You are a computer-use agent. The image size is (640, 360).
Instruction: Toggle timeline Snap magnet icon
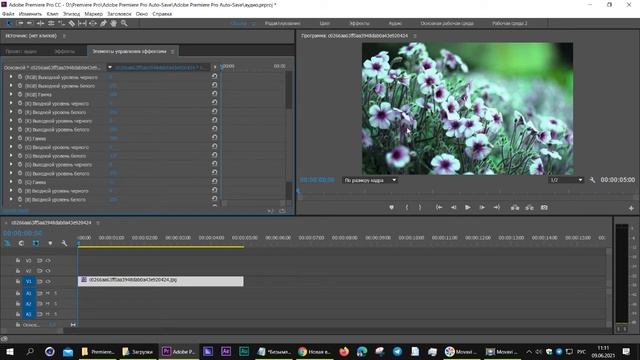pos(21,243)
